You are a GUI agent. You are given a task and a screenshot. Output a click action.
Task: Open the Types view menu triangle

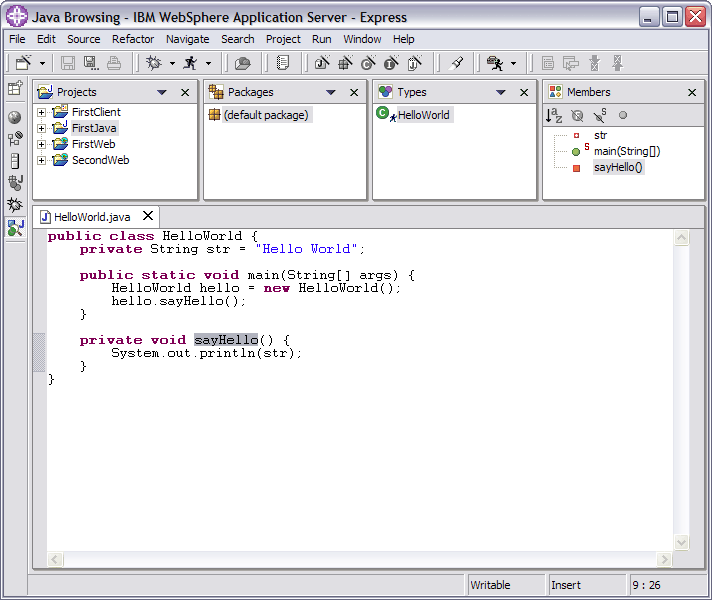coord(500,93)
